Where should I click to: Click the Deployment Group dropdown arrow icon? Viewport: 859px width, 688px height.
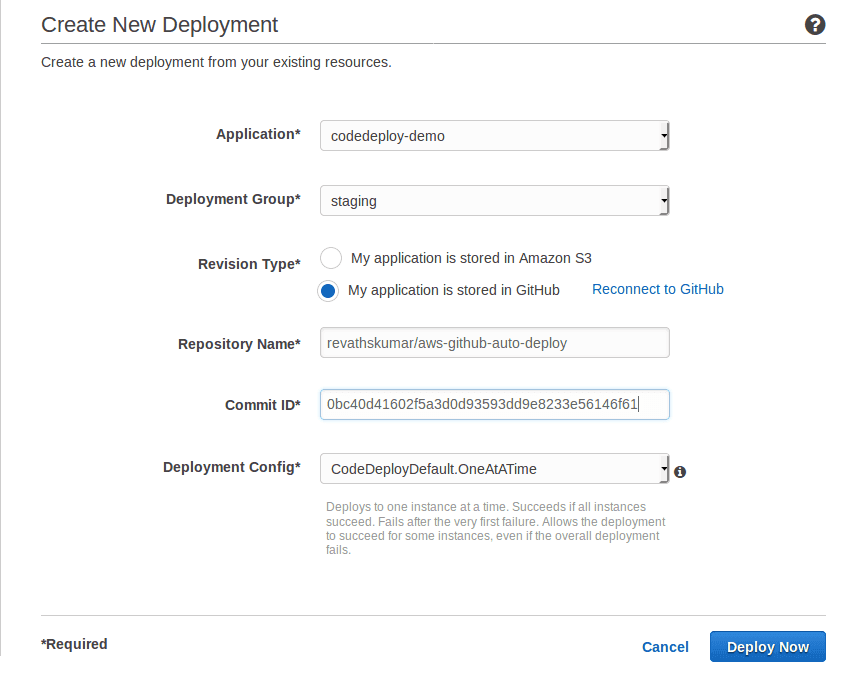[663, 200]
